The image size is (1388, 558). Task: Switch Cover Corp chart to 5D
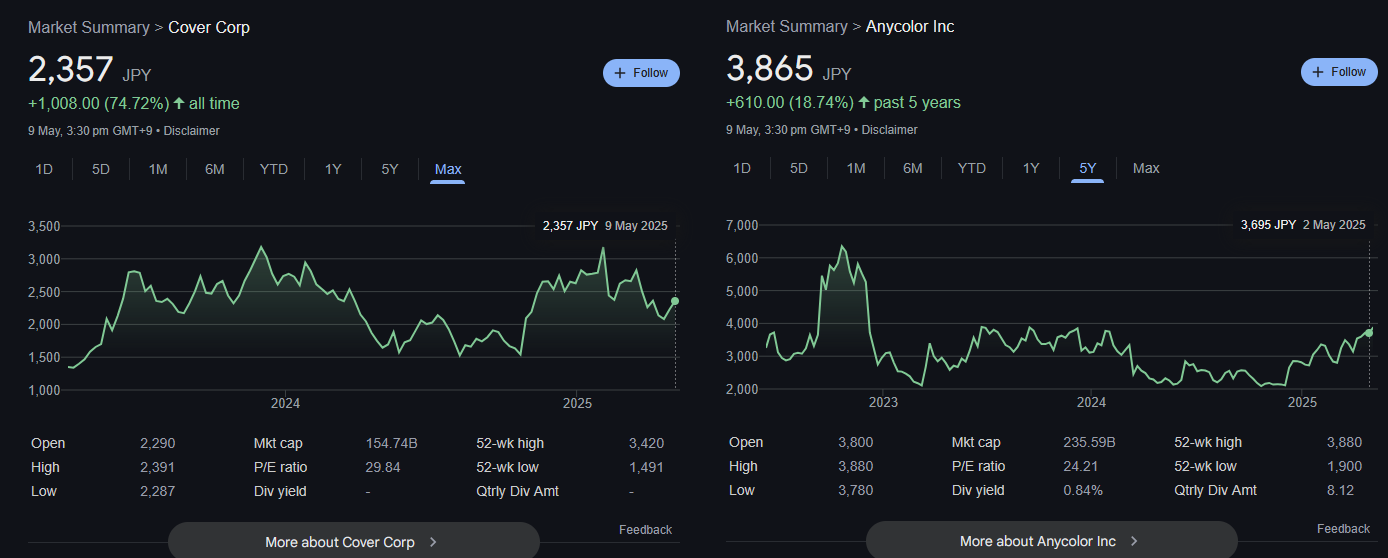click(x=101, y=169)
